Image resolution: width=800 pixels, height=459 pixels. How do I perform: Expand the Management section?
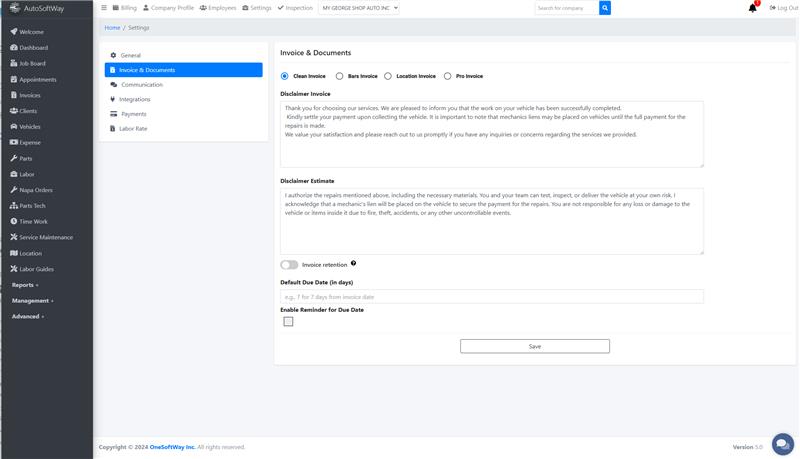32,300
